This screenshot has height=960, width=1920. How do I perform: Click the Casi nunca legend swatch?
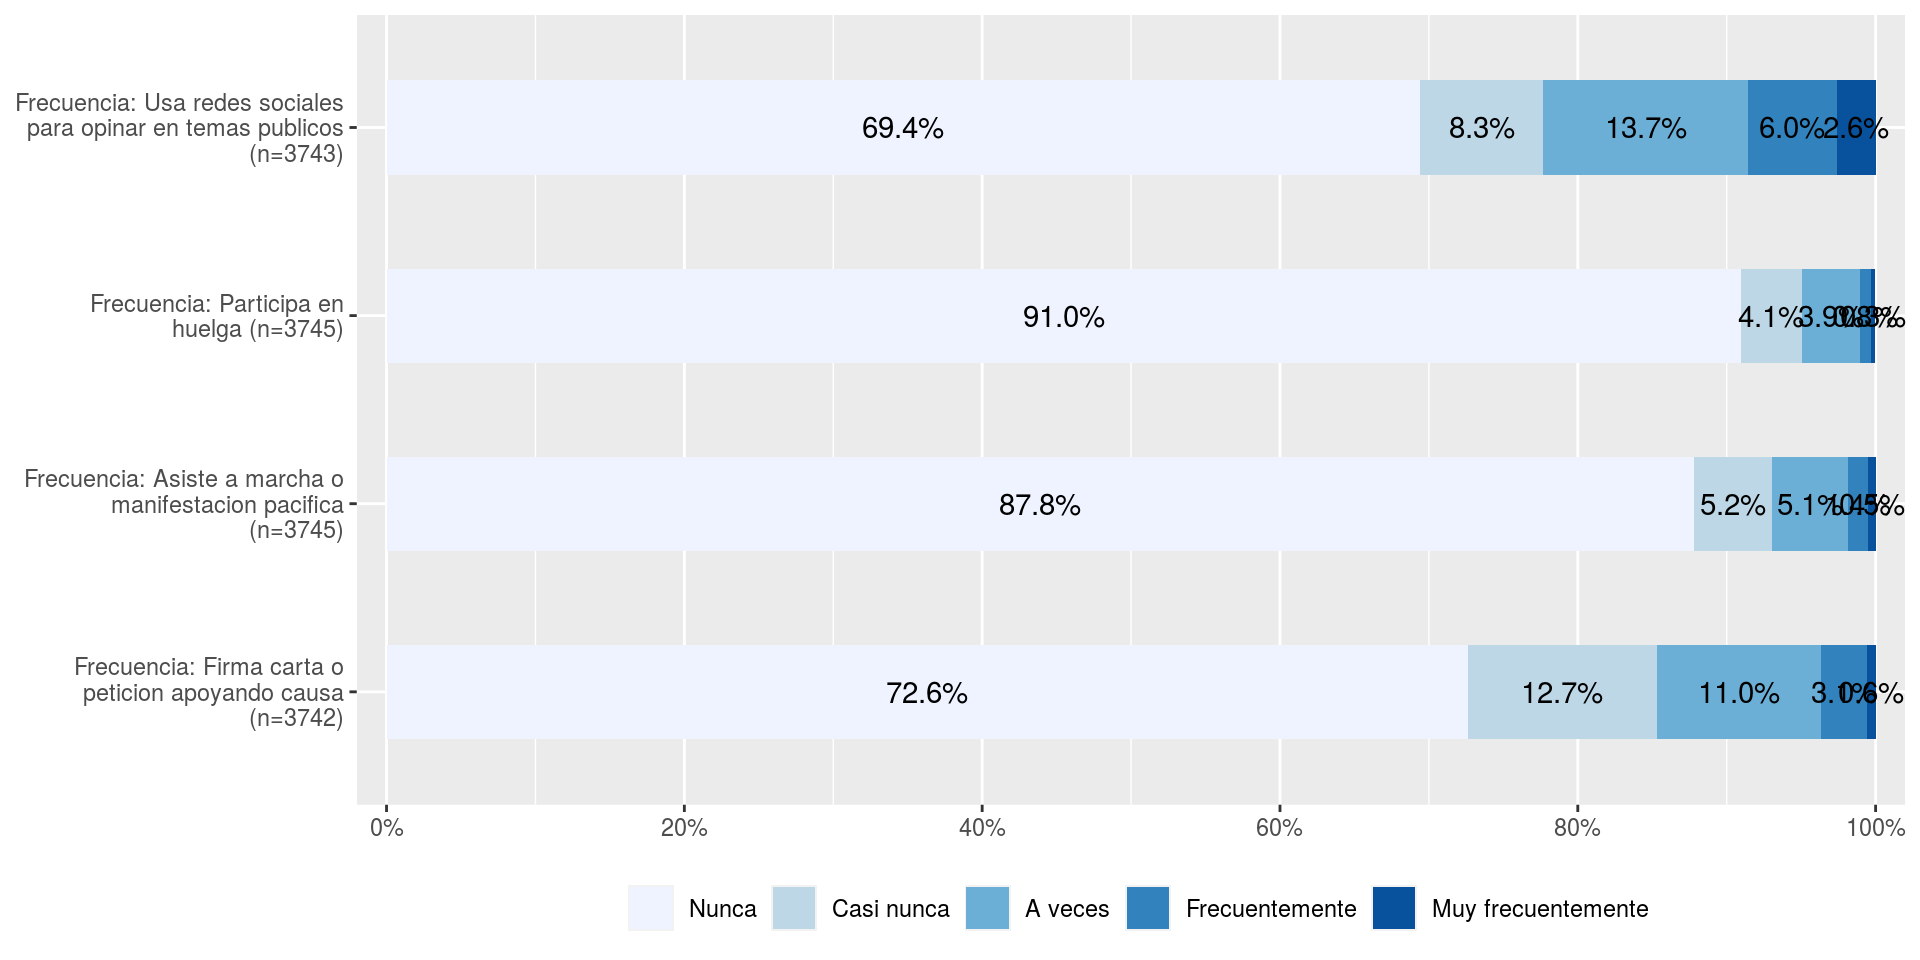coord(794,908)
